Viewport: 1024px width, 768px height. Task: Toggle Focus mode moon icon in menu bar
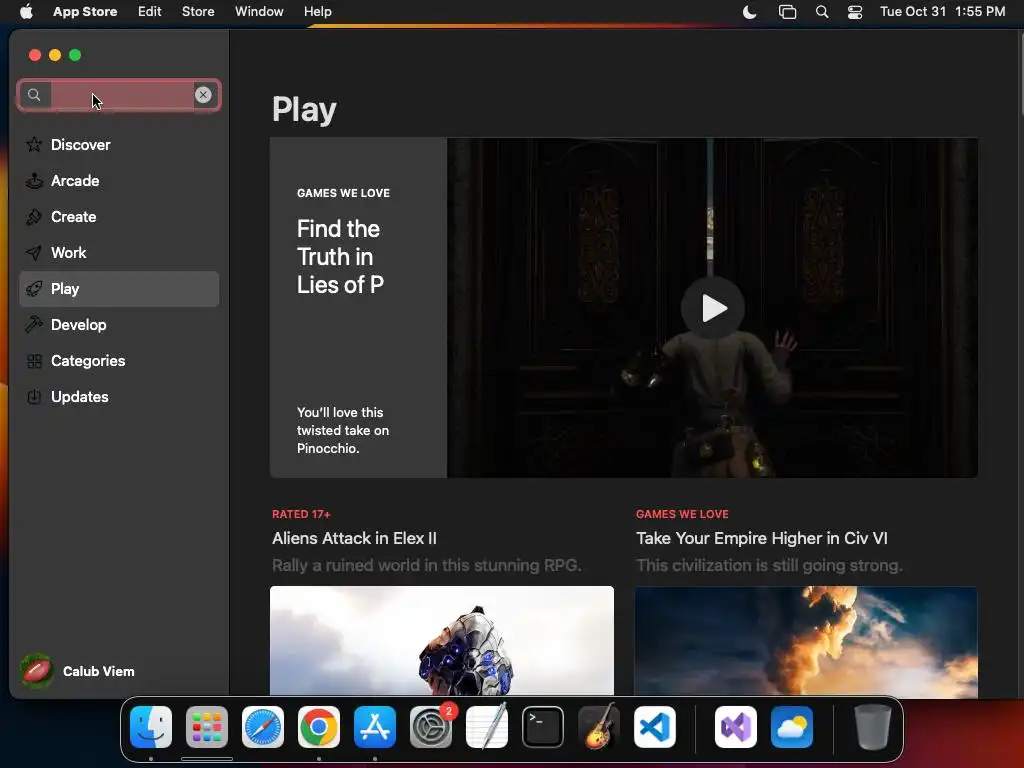click(x=750, y=12)
